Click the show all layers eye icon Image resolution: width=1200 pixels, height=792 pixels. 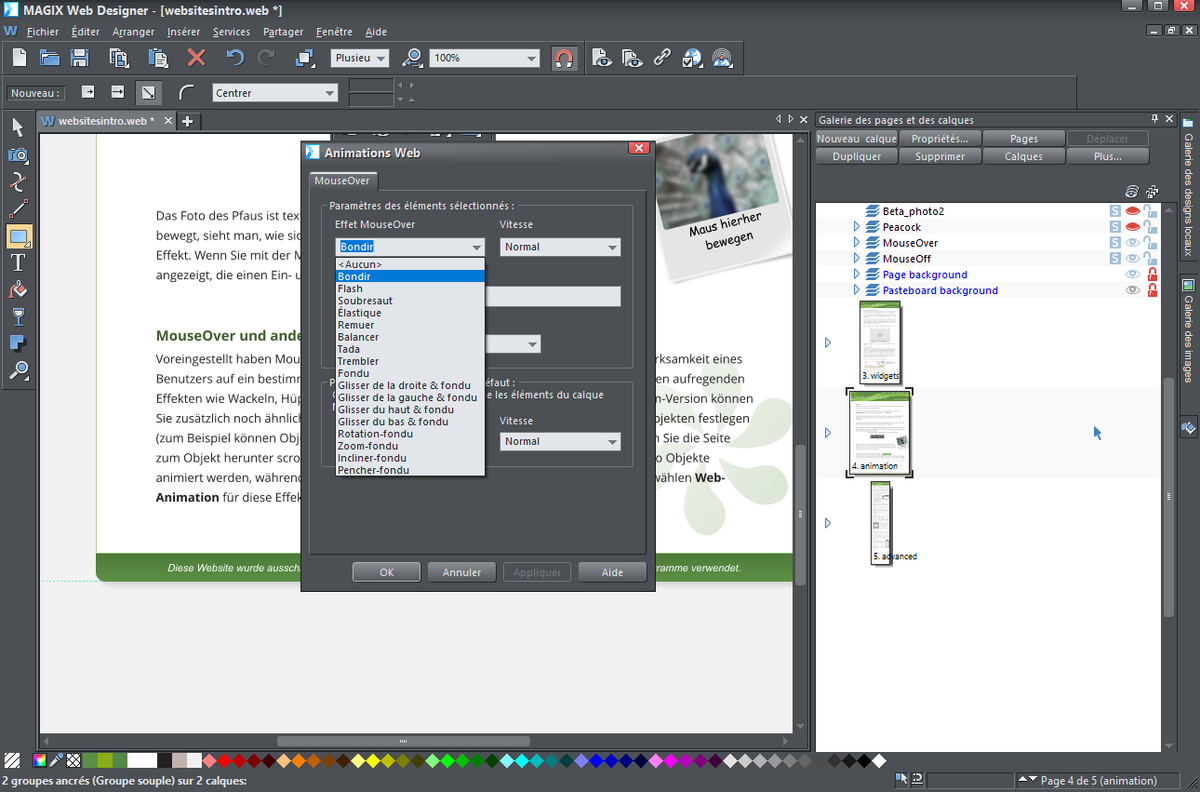(x=1132, y=190)
